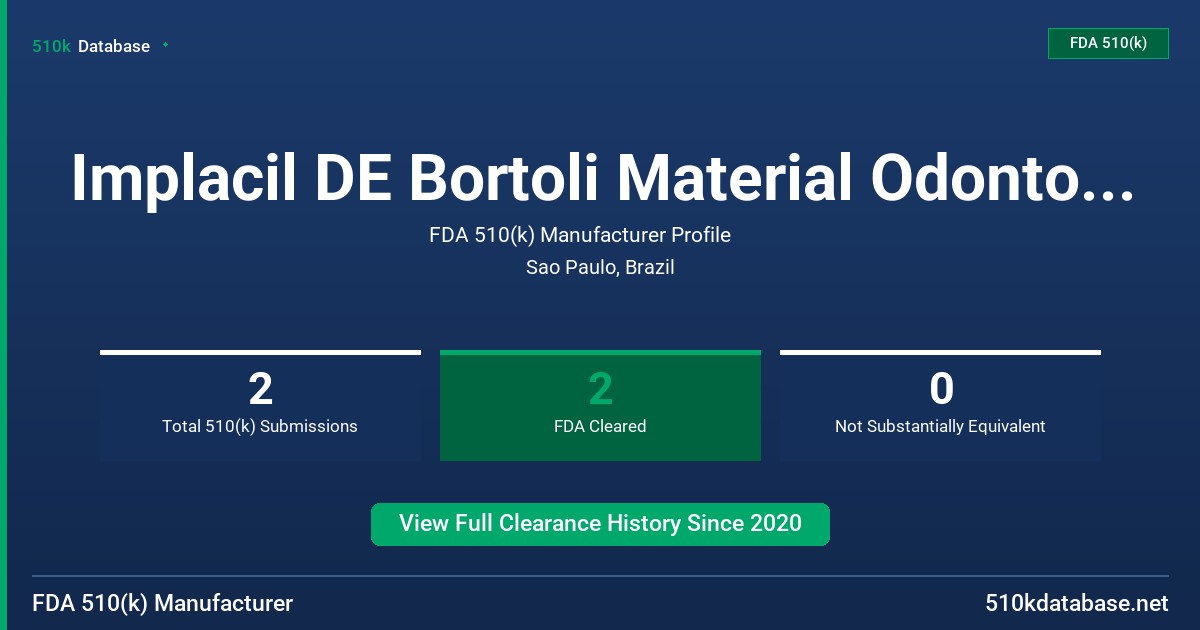Click the FDA 510(k) Manufacturer Profile subtitle

580,235
